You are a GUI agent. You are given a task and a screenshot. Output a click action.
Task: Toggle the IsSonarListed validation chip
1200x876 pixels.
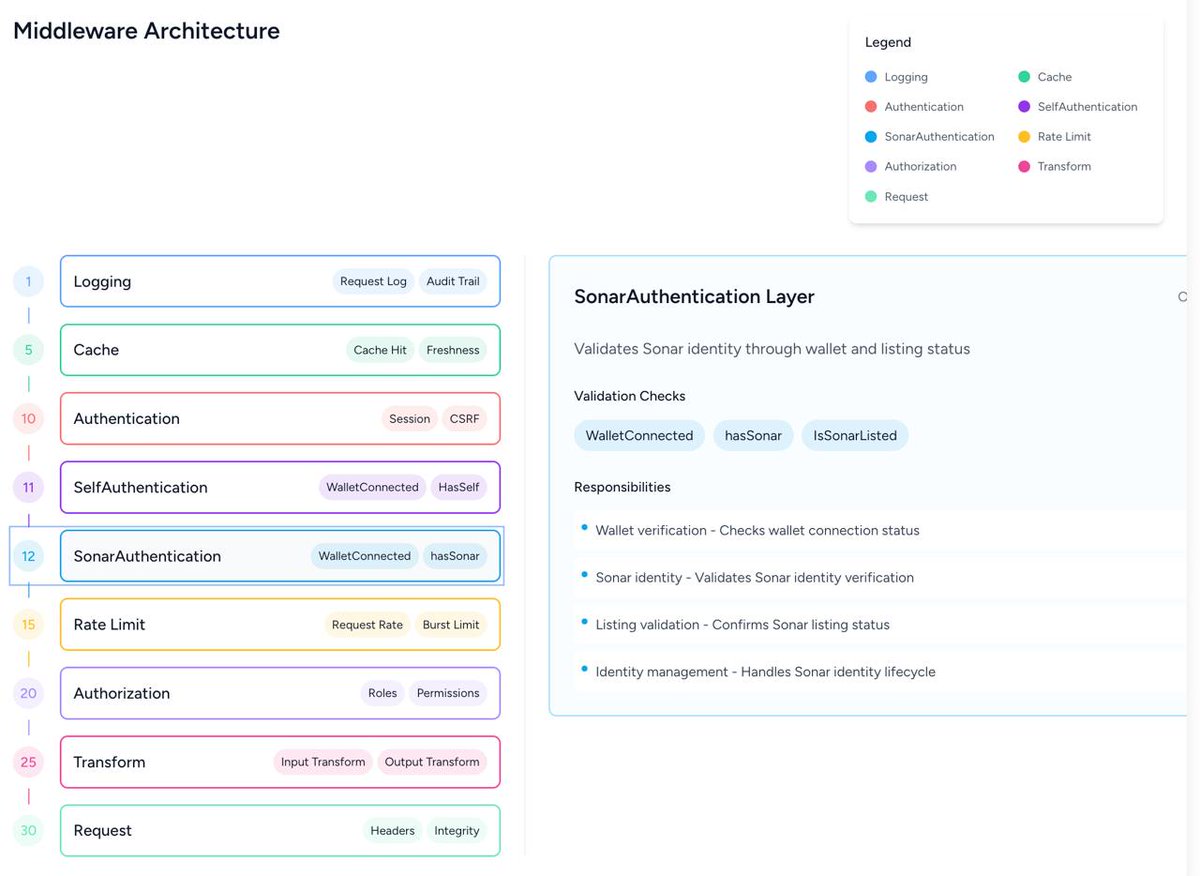[x=855, y=435]
